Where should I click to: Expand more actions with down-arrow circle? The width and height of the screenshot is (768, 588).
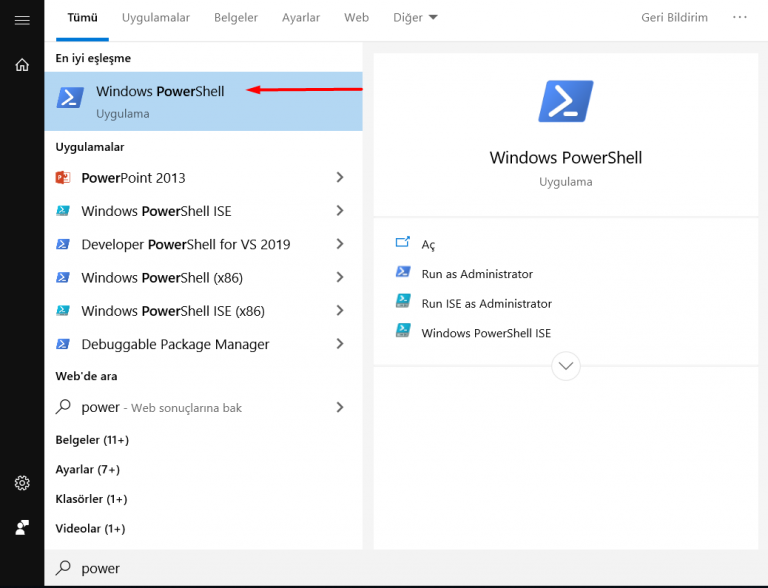(566, 366)
